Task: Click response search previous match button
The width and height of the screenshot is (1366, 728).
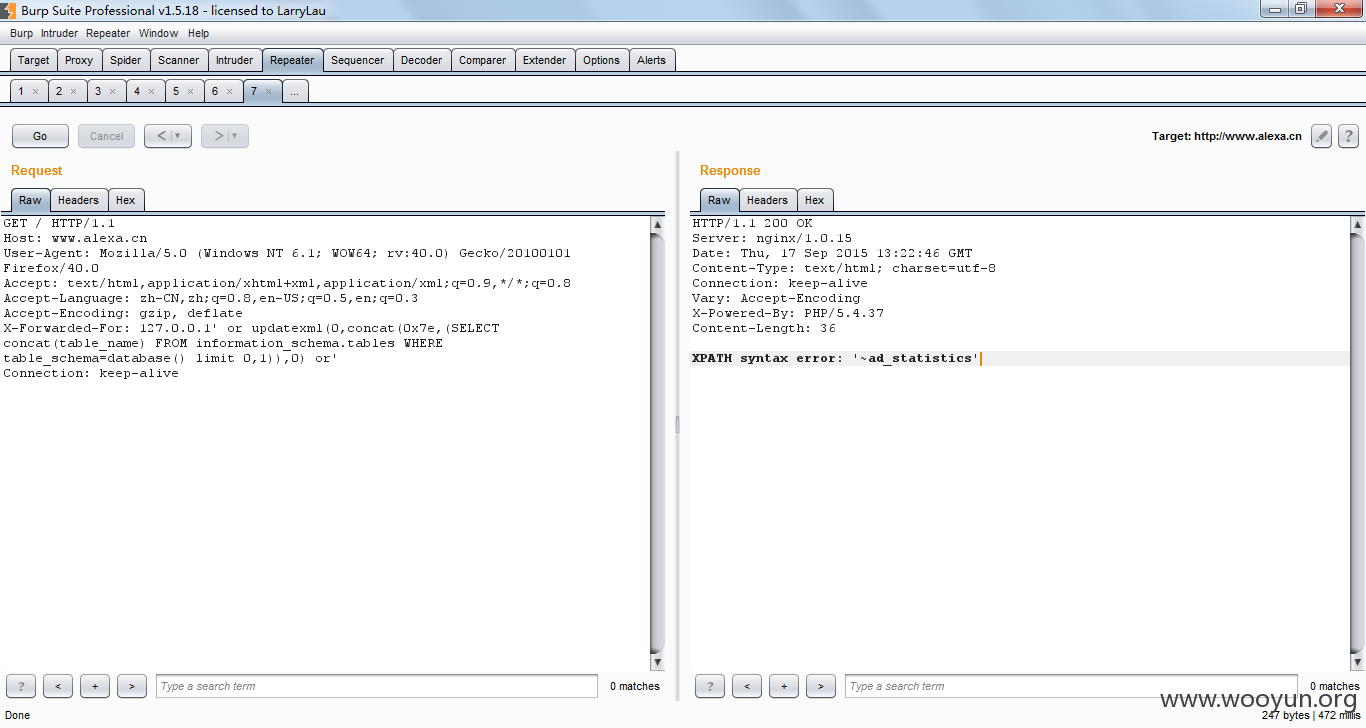Action: (x=747, y=686)
